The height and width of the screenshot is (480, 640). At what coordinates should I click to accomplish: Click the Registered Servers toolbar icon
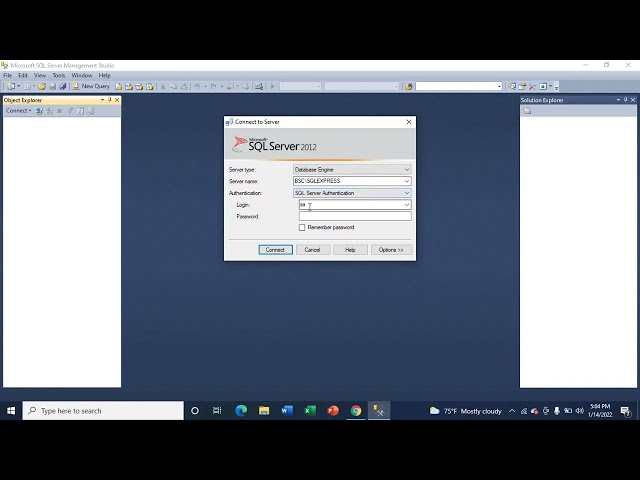[x=512, y=87]
